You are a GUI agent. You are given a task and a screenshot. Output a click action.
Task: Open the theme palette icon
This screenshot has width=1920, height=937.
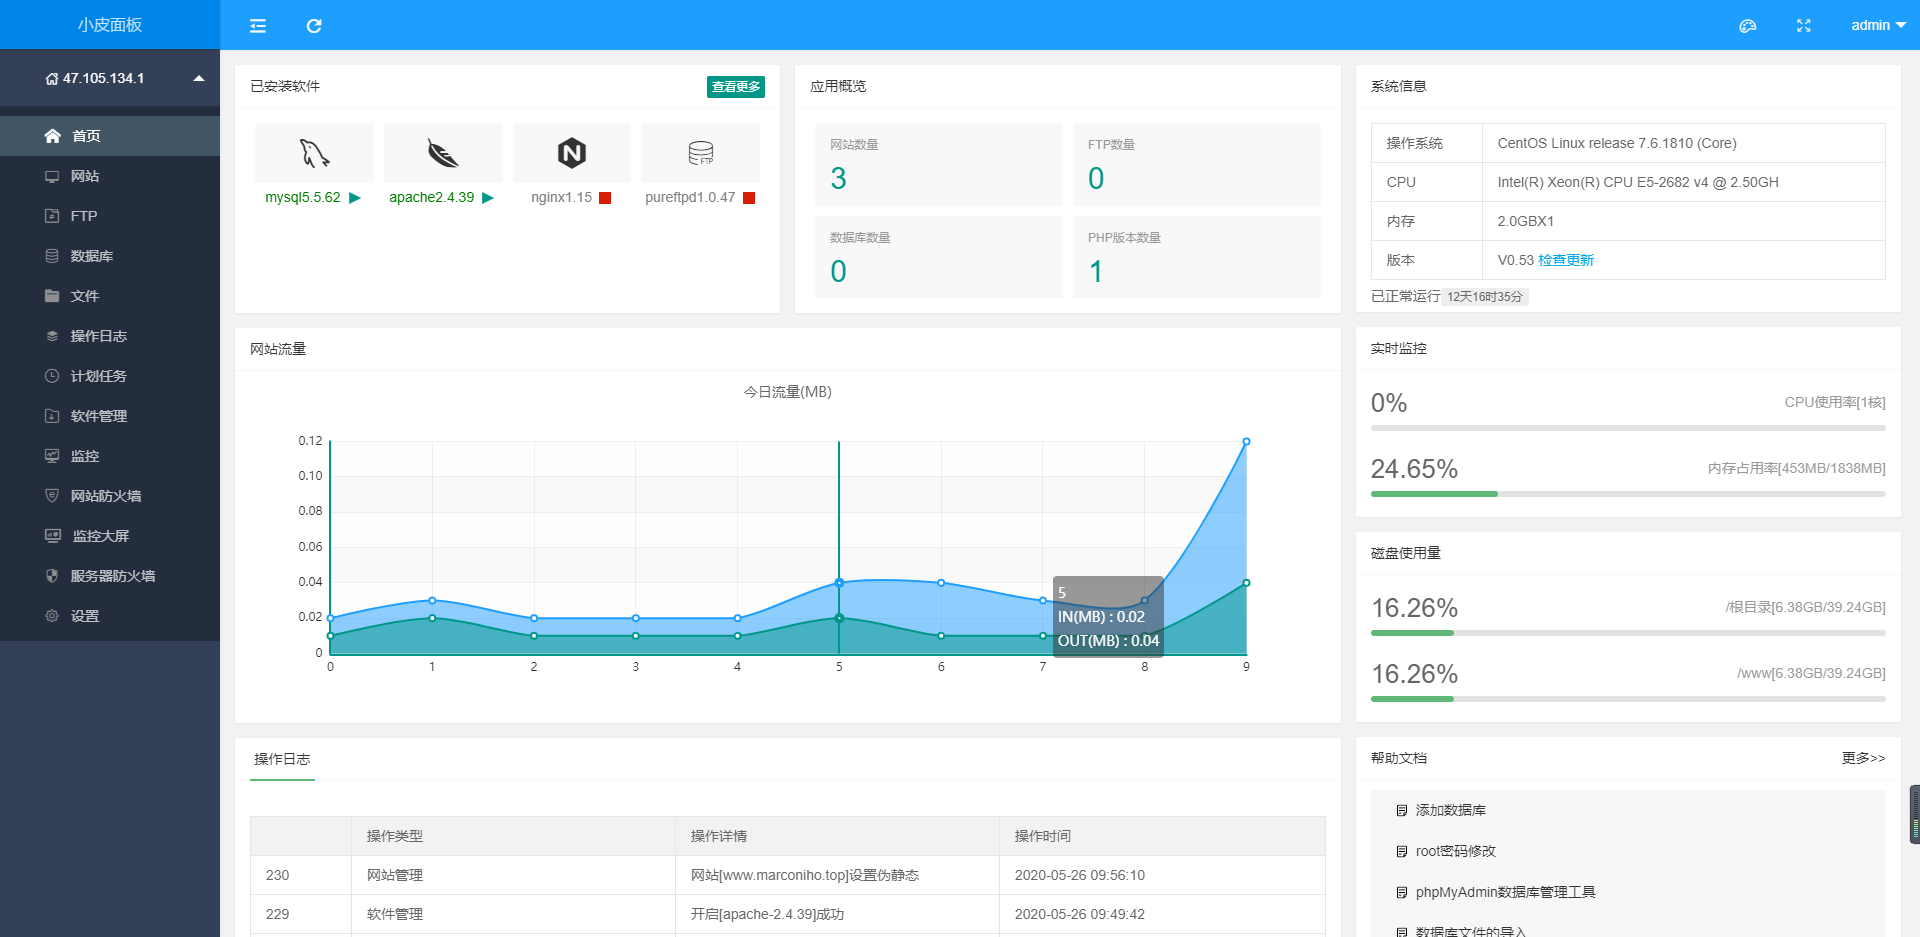[x=1748, y=26]
